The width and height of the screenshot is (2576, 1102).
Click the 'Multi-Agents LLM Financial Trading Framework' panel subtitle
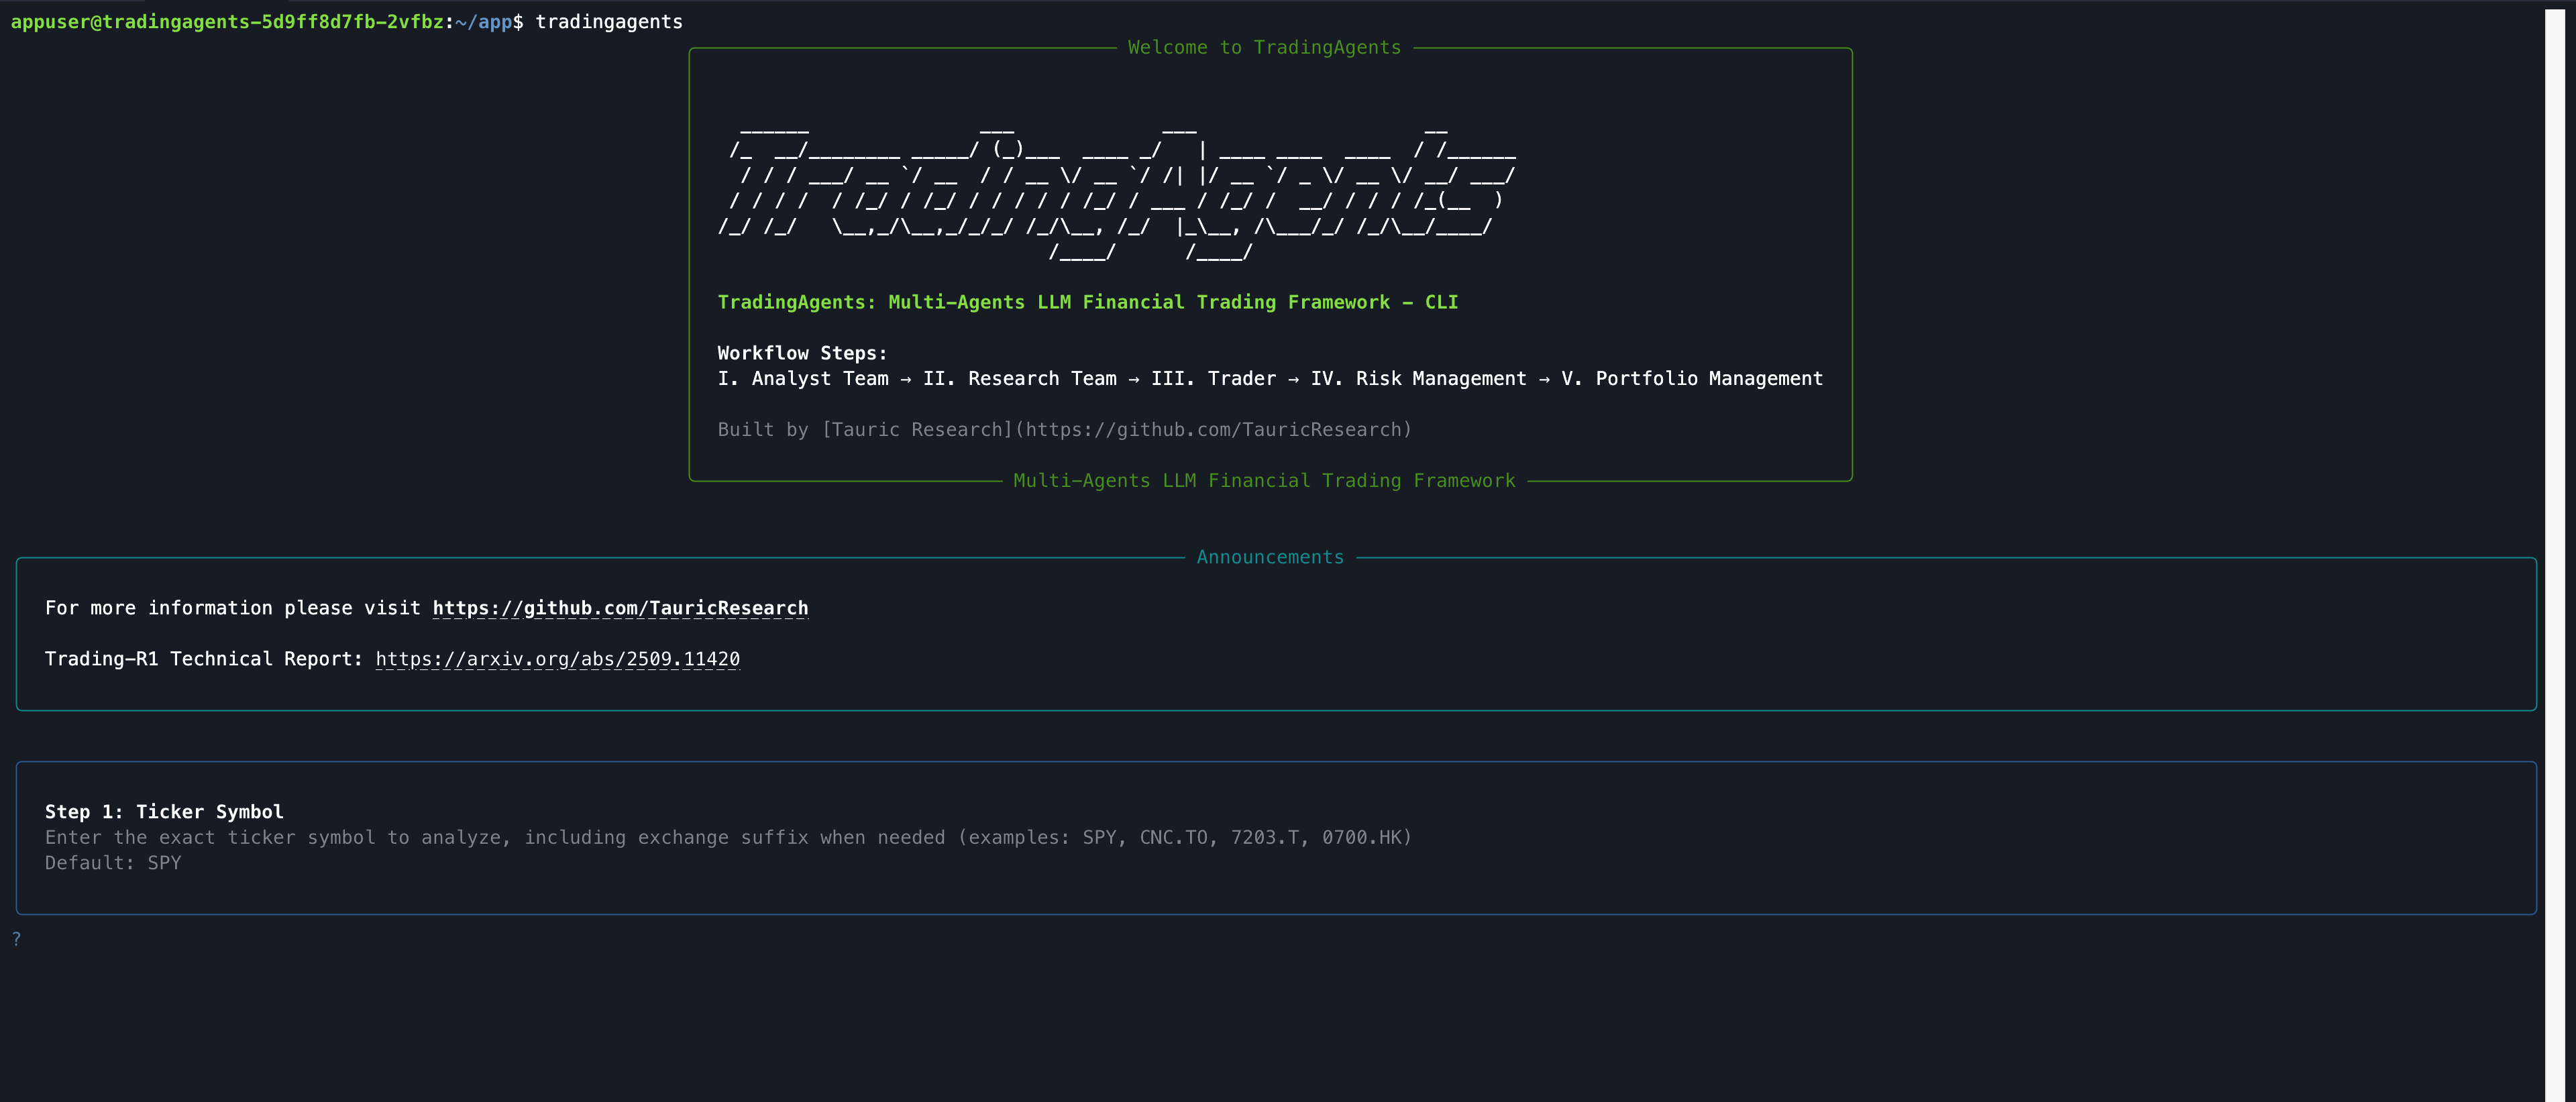point(1264,481)
